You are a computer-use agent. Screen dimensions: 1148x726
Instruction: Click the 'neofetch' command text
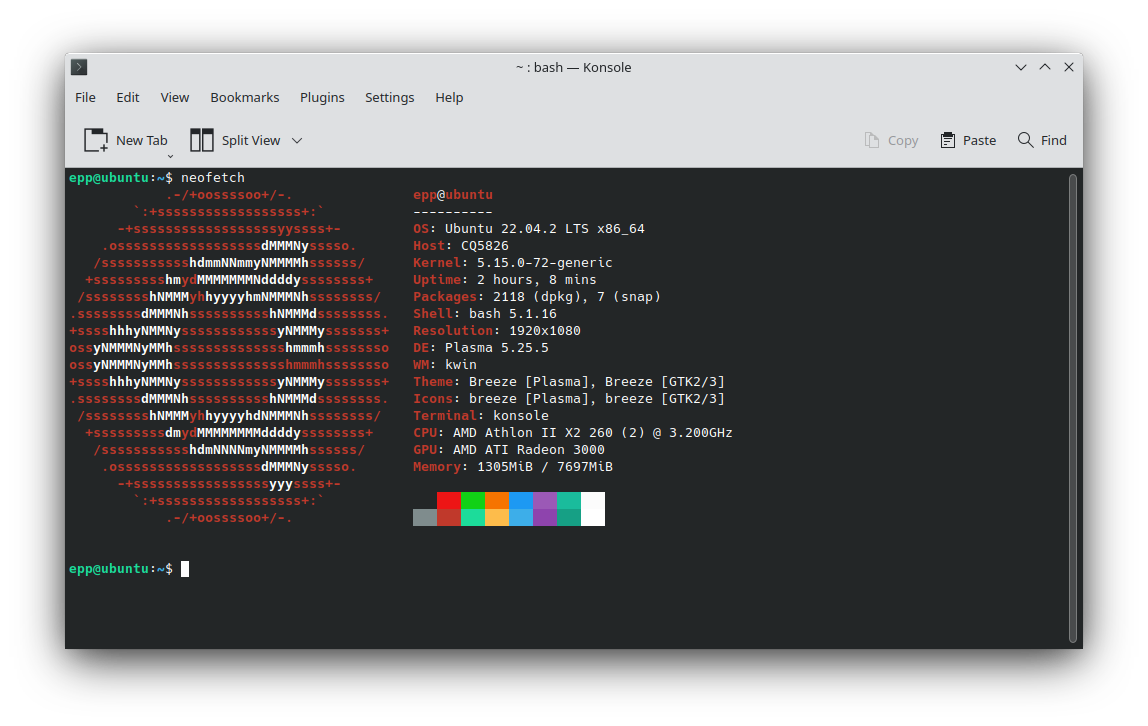tap(213, 178)
